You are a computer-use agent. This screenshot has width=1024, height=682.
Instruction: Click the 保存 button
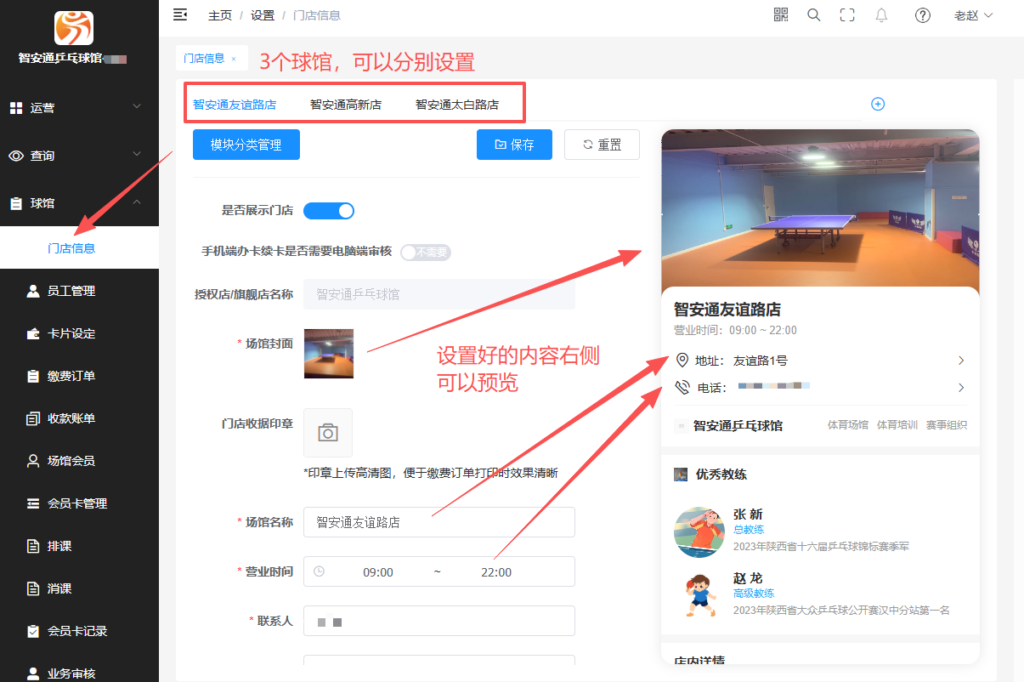tap(514, 145)
